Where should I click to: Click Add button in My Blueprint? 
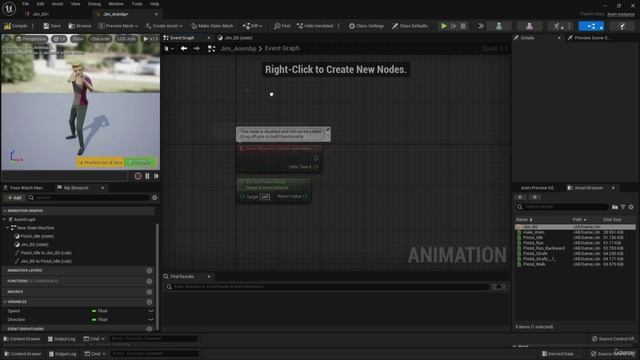click(15, 198)
